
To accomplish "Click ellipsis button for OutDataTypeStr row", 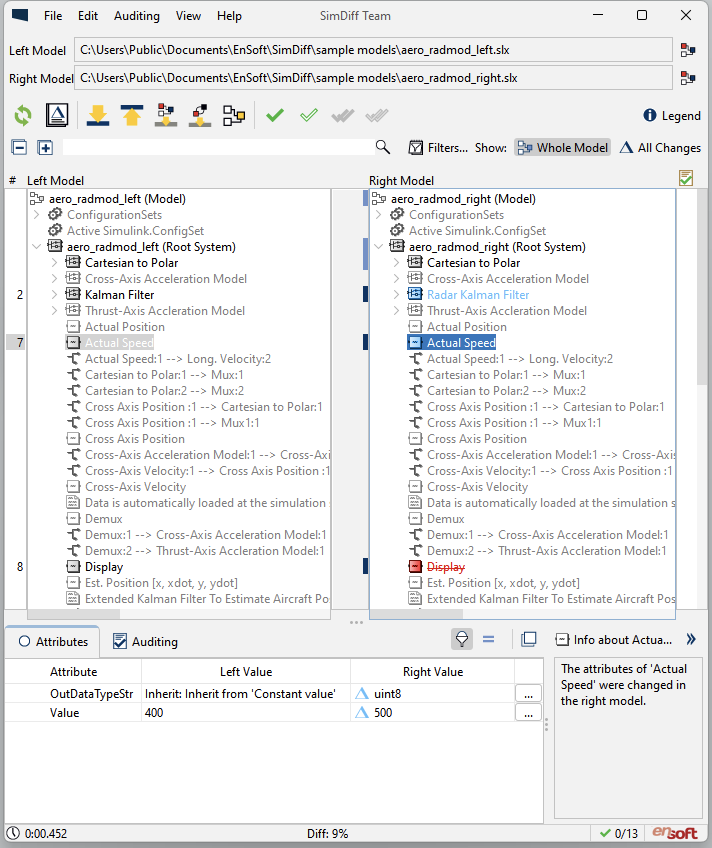I will tap(528, 694).
